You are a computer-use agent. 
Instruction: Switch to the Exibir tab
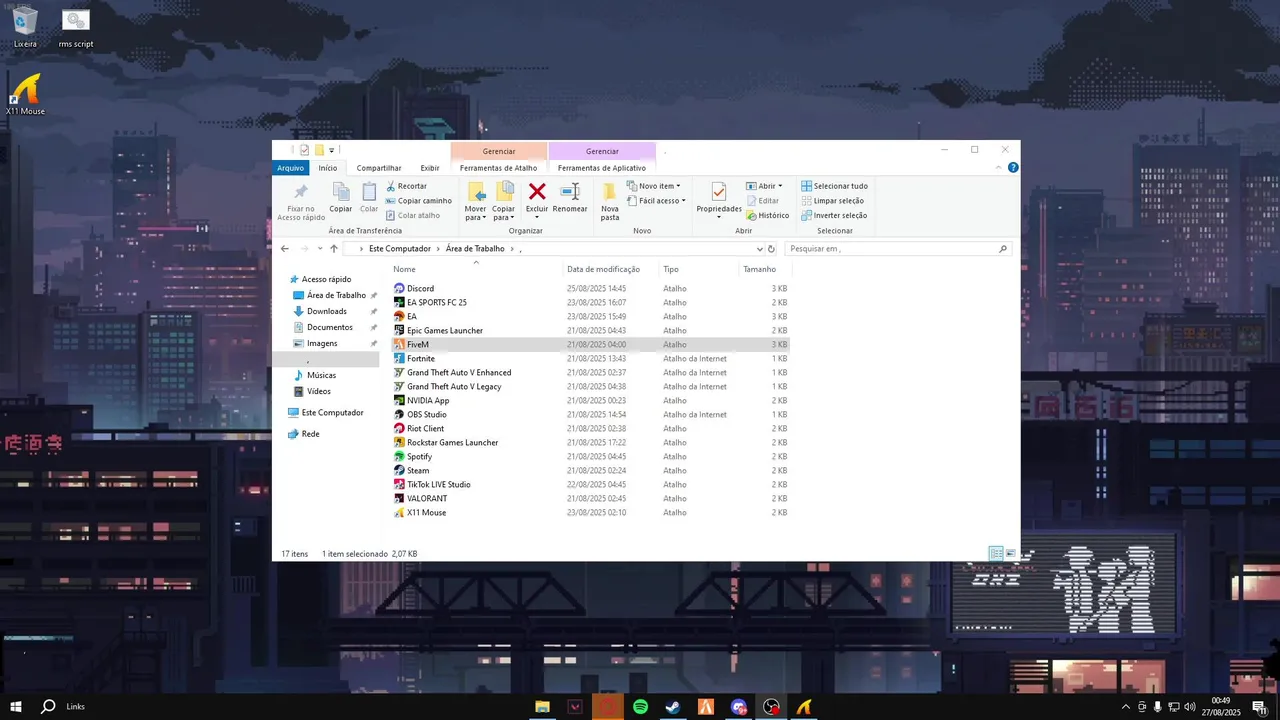point(430,168)
